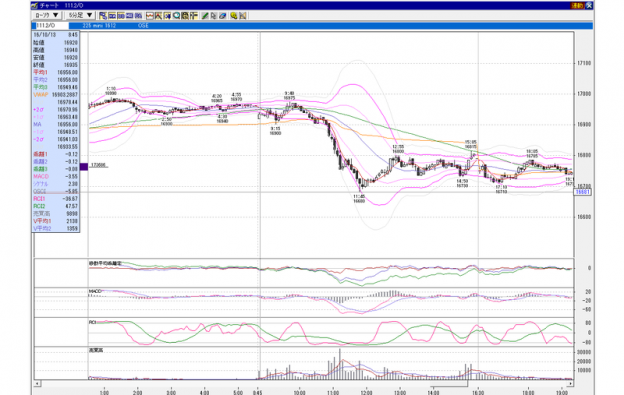The height and width of the screenshot is (395, 624).
Task: Click the 225 mini 1612 header bar
Action: point(331,25)
